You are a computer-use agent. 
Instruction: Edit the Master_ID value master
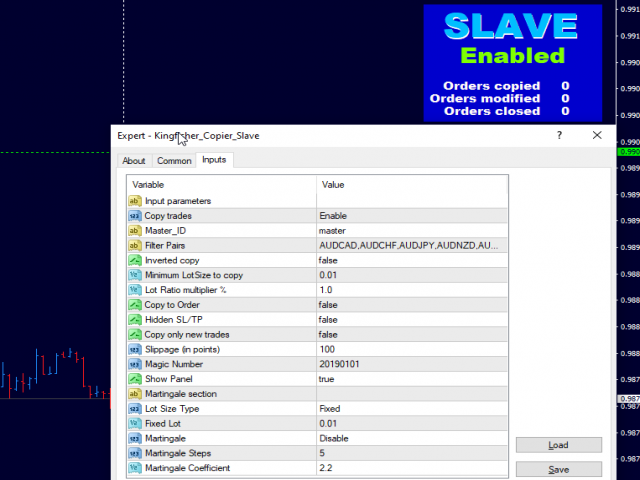(x=412, y=231)
